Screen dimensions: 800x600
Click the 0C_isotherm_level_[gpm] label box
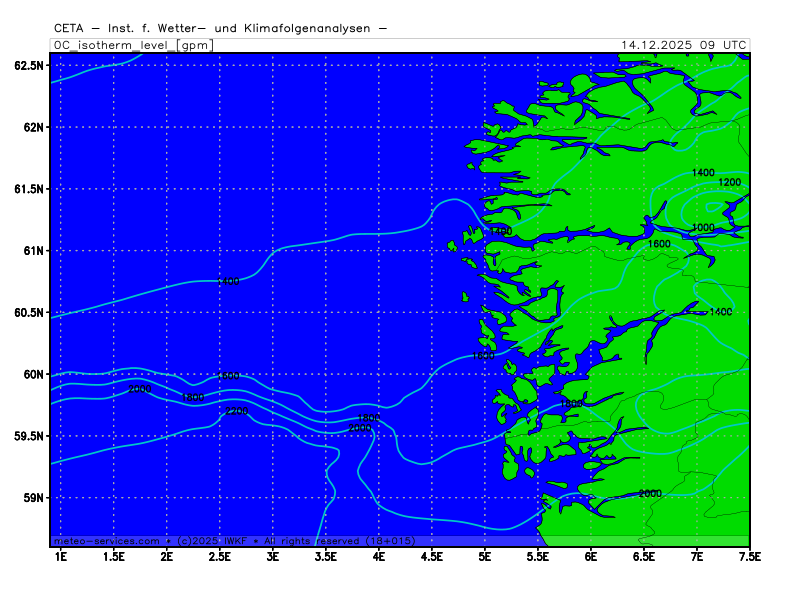[132, 45]
